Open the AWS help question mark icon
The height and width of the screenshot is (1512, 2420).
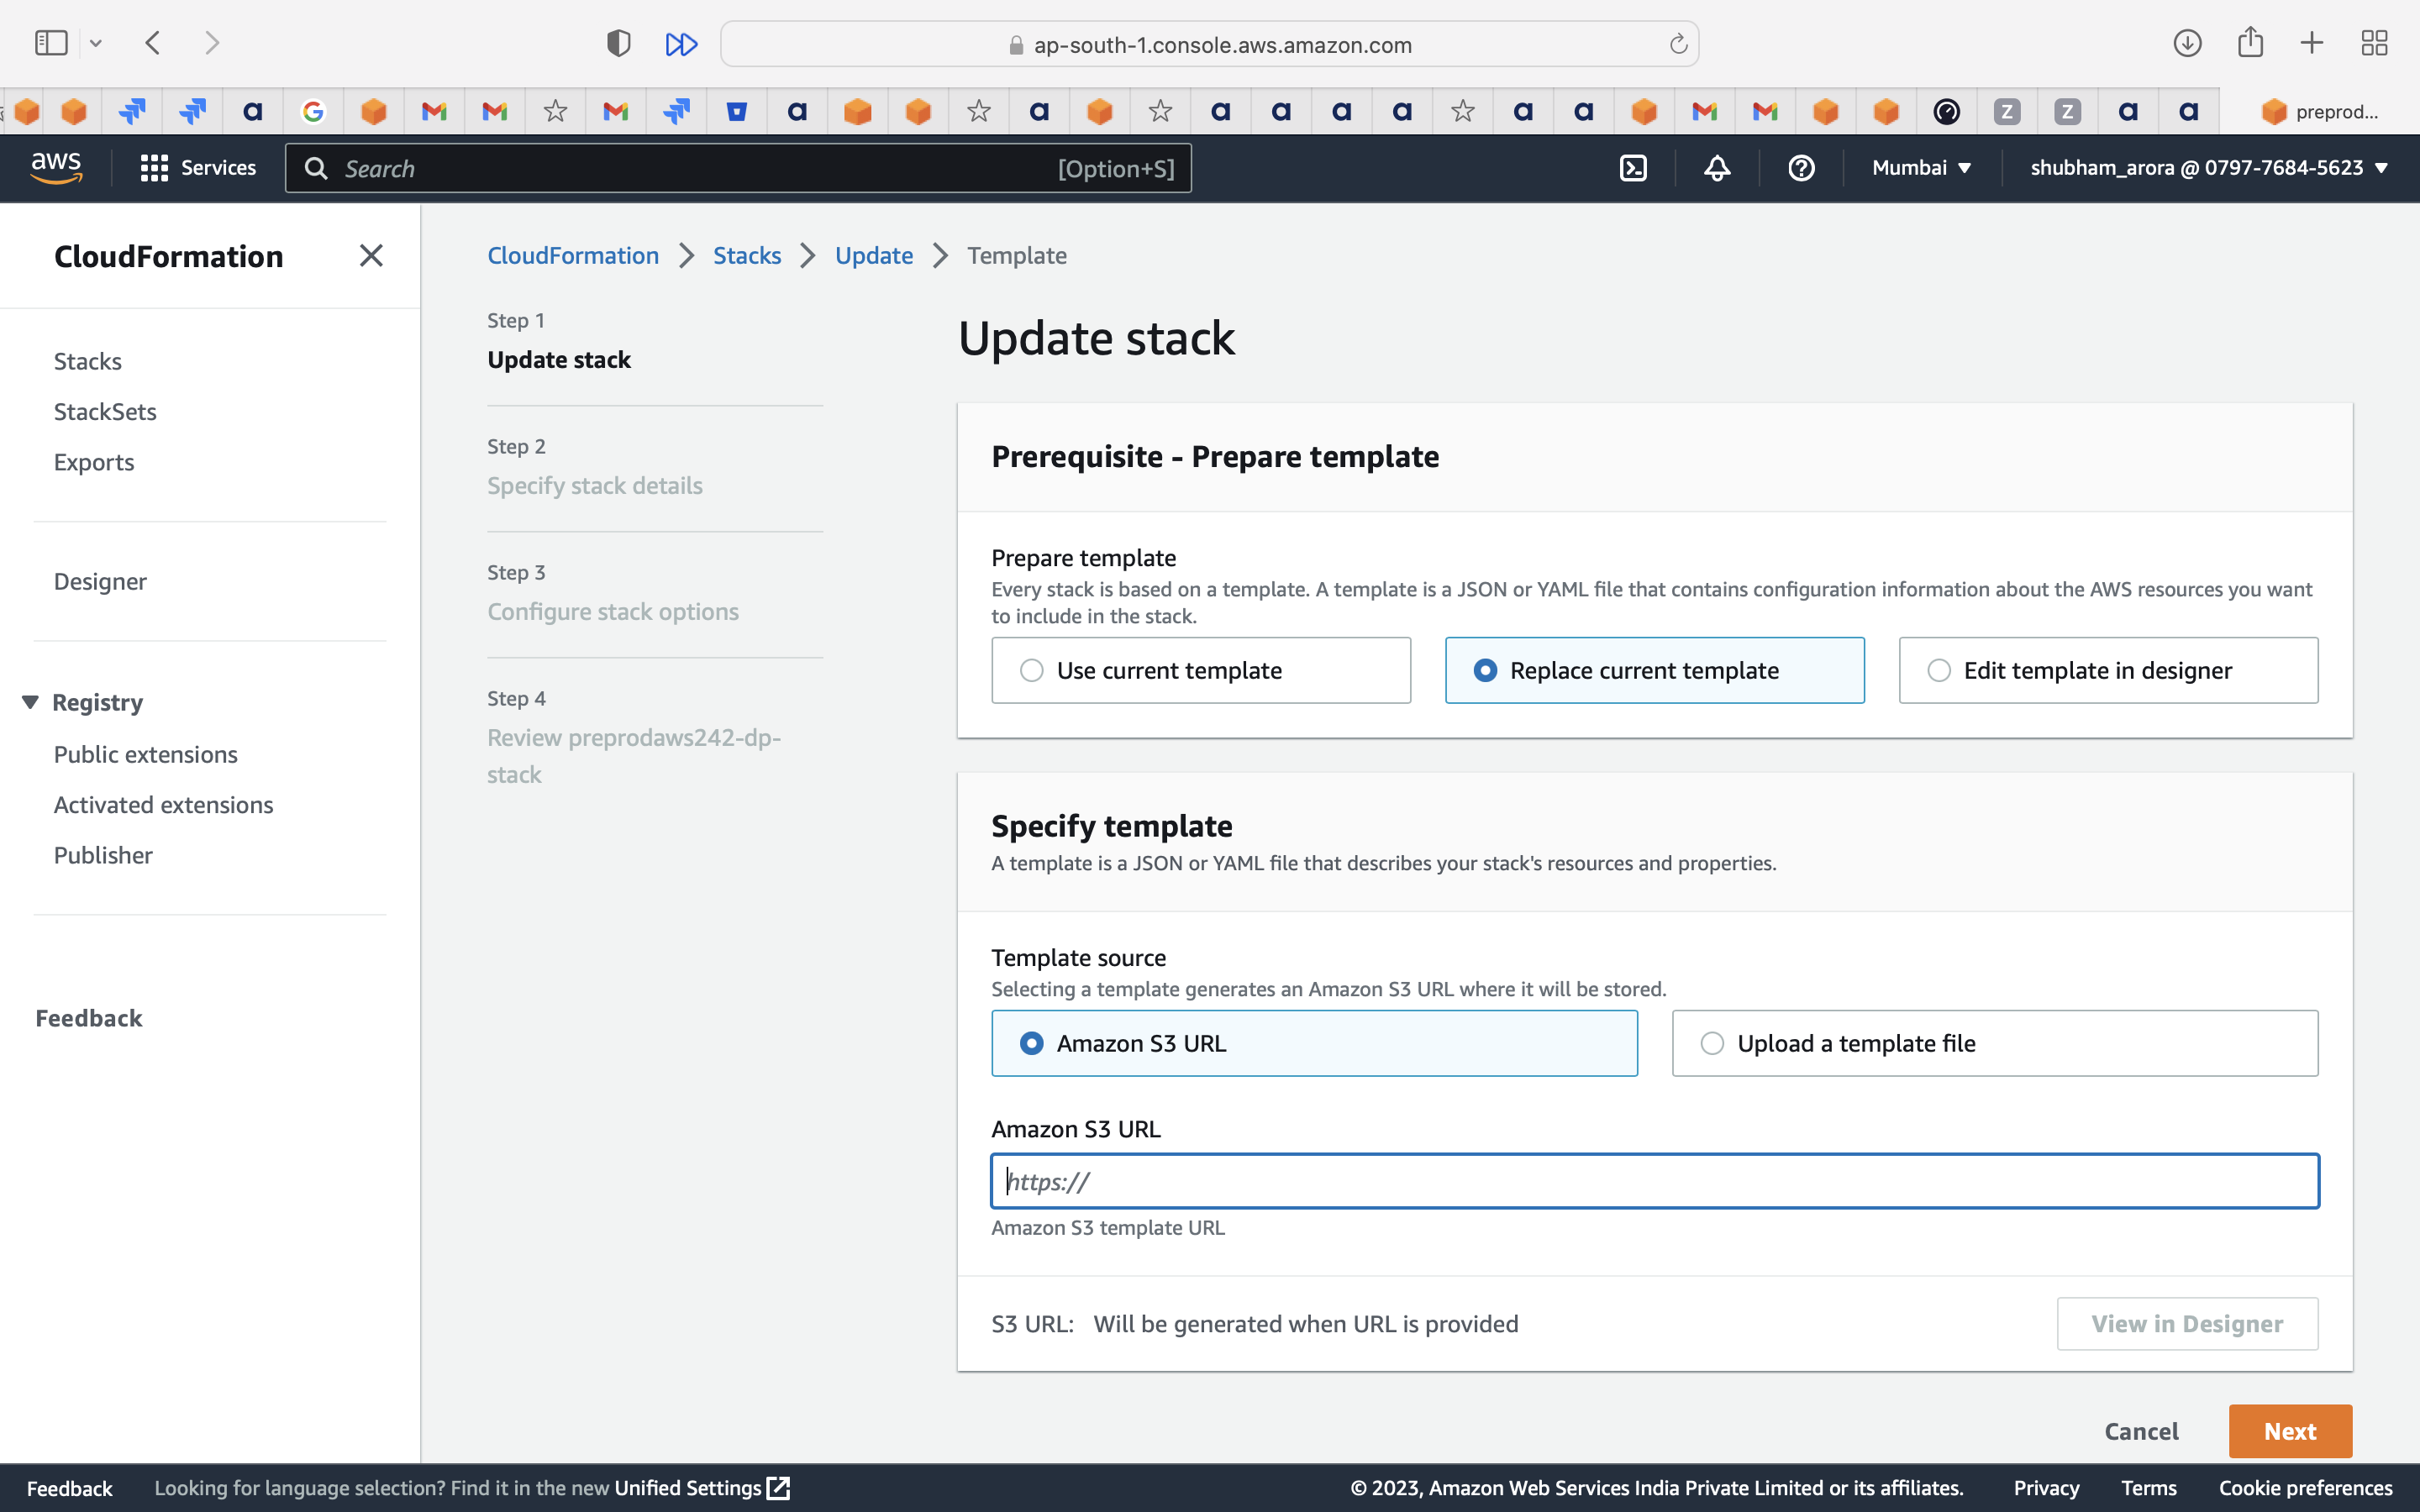(x=1801, y=168)
